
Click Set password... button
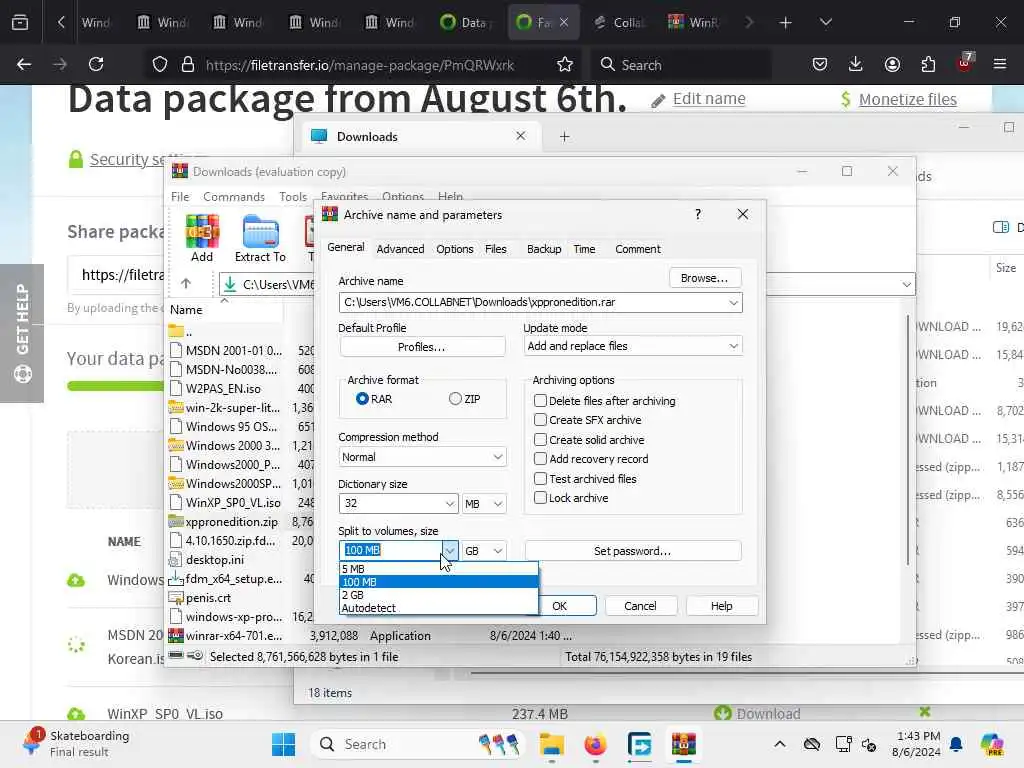633,551
